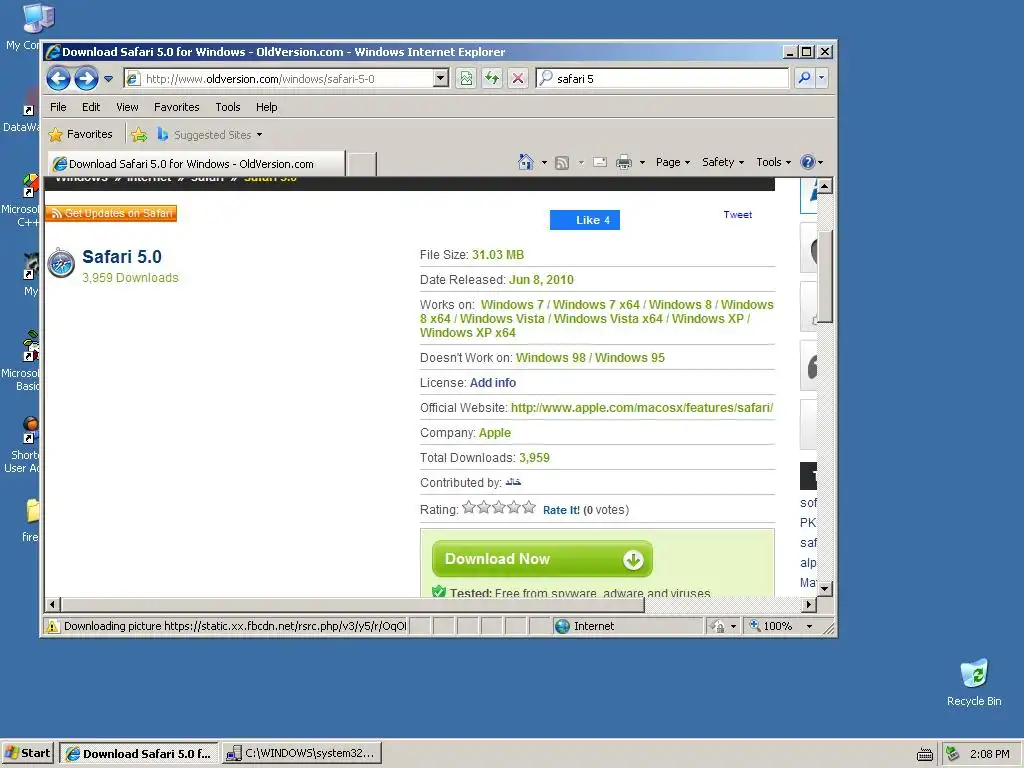Click the Facebook Like 4 button
The image size is (1024, 768).
click(584, 220)
